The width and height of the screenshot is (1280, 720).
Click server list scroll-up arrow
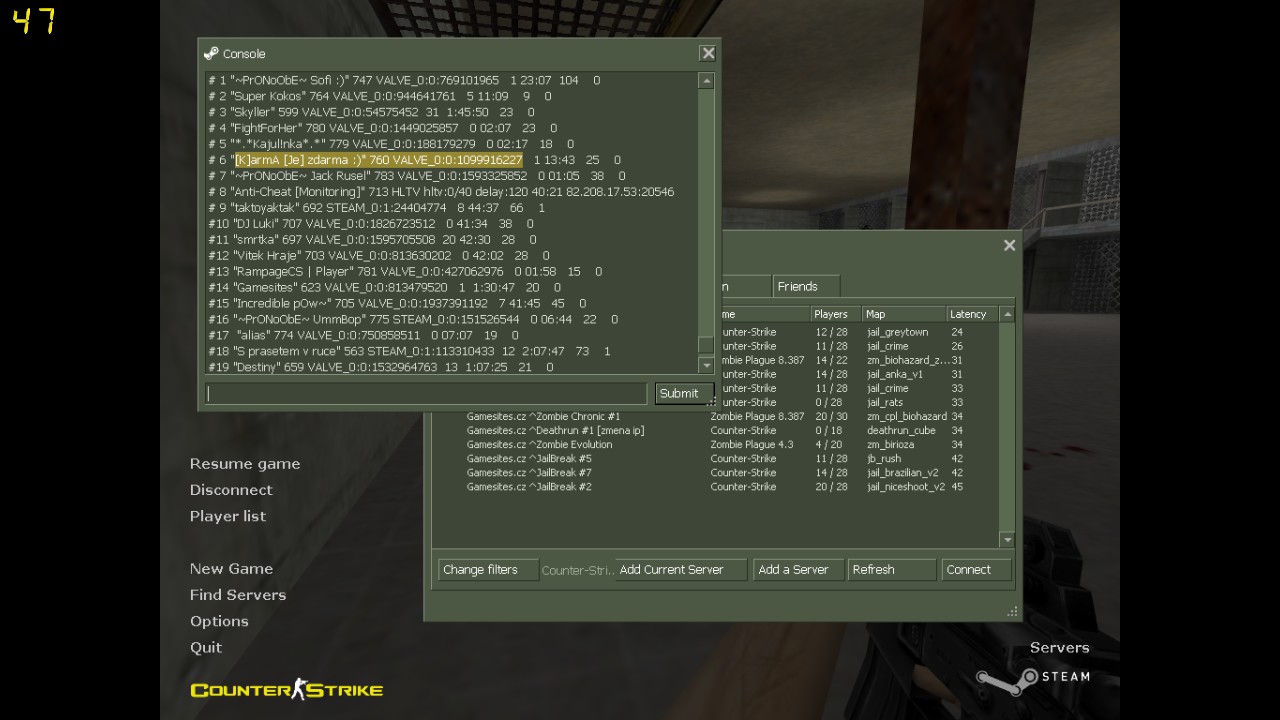[x=1007, y=314]
